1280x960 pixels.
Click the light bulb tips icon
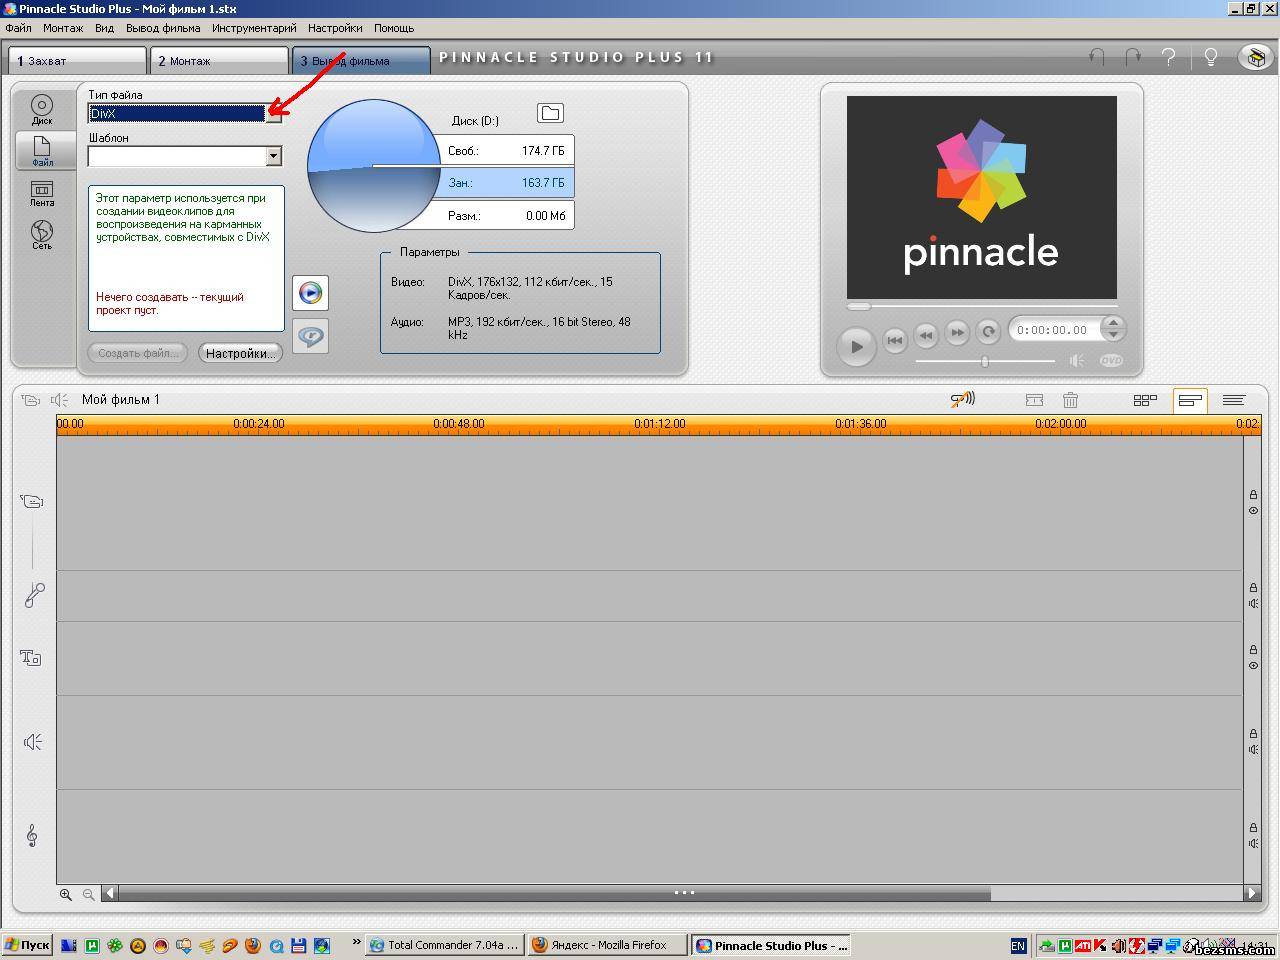click(1210, 57)
